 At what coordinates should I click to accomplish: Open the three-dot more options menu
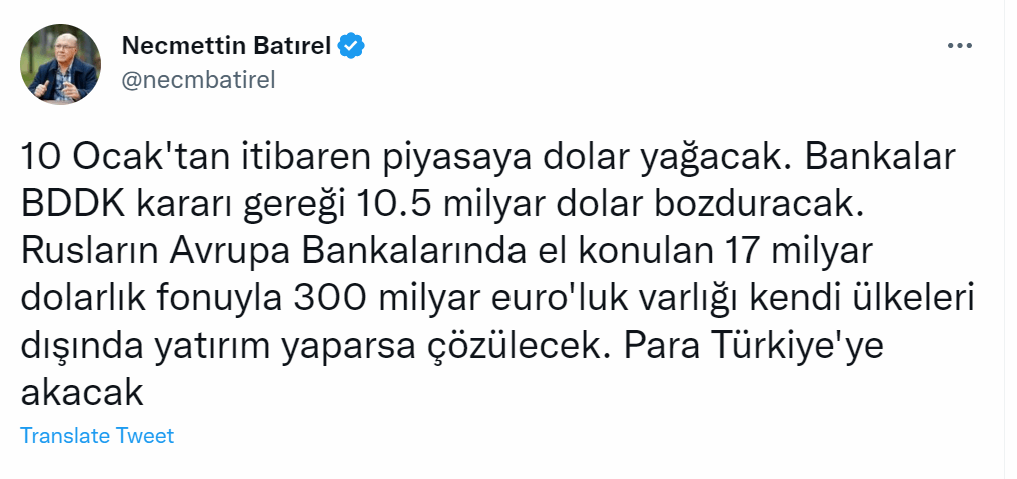(x=960, y=46)
